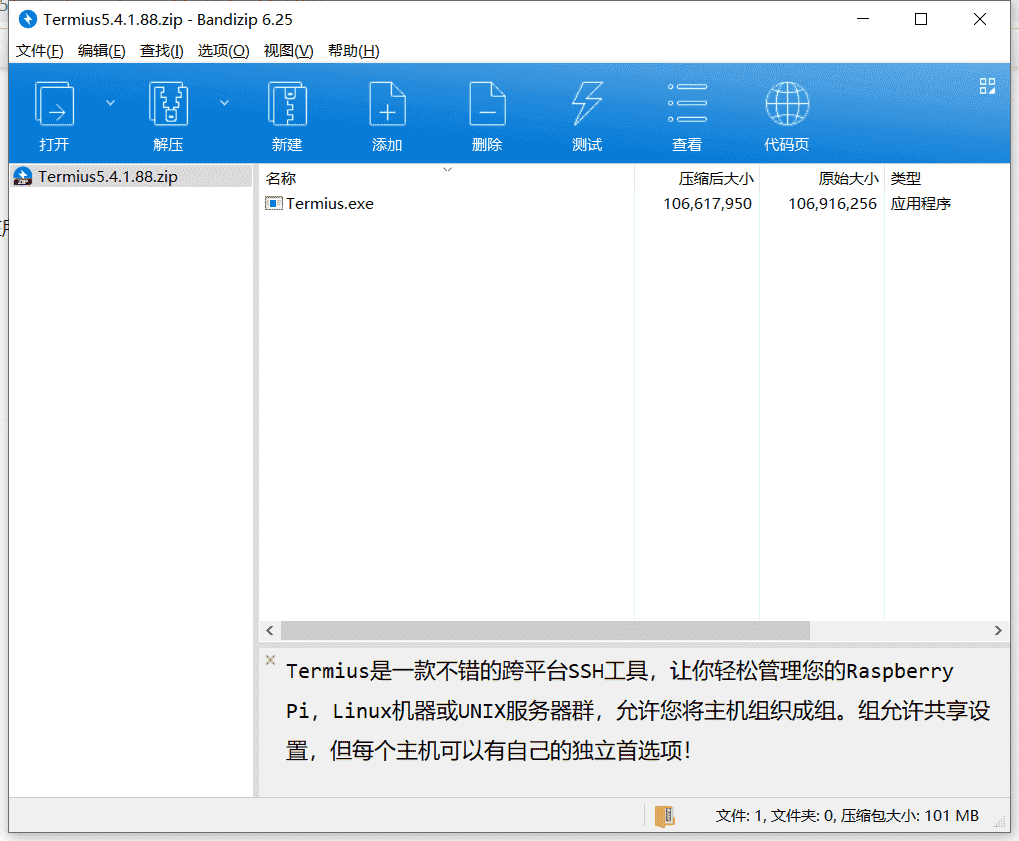Screen dimensions: 1019x841
Task: Select the Termius.exe file row
Action: coord(634,203)
